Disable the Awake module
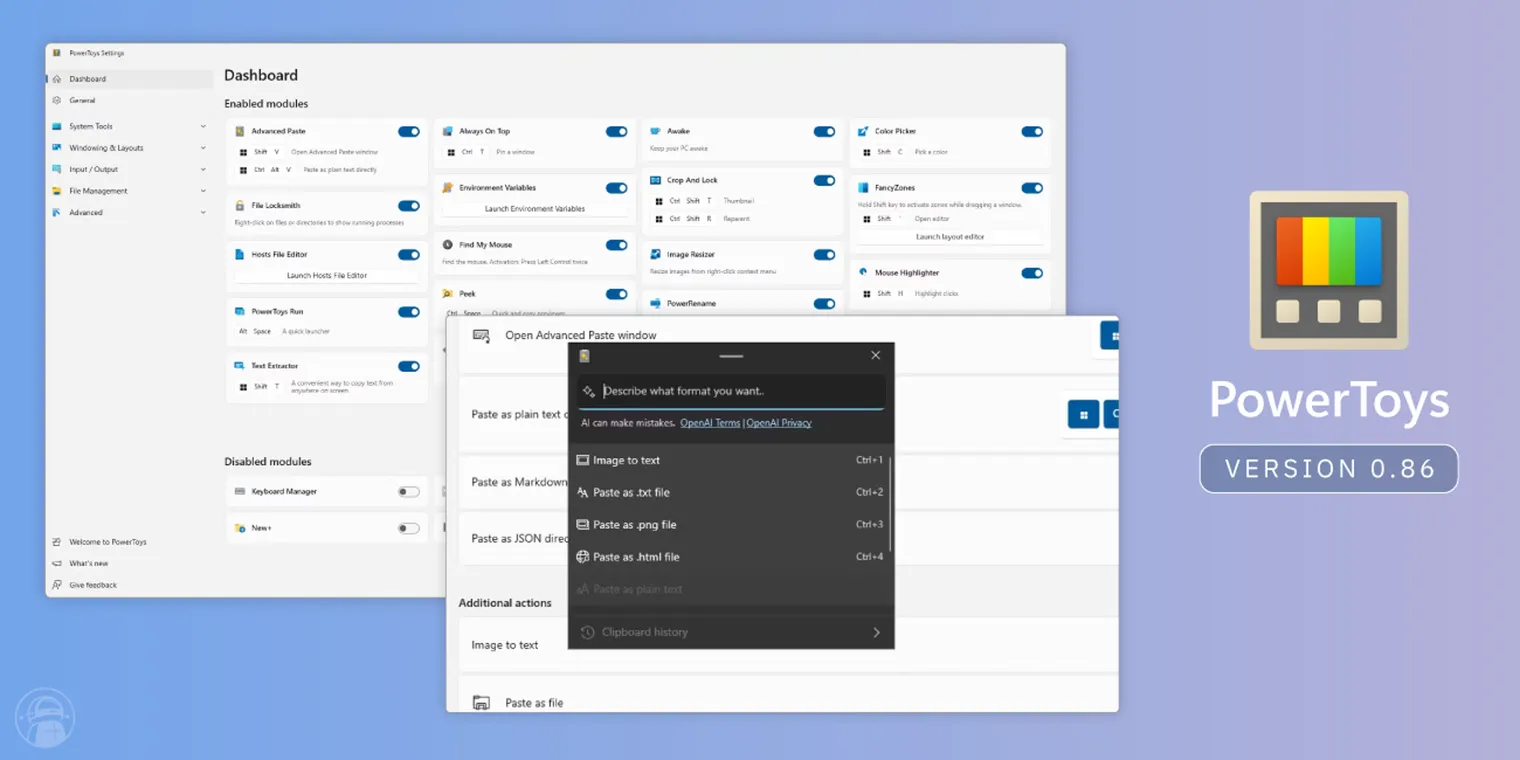1520x760 pixels. (x=824, y=131)
